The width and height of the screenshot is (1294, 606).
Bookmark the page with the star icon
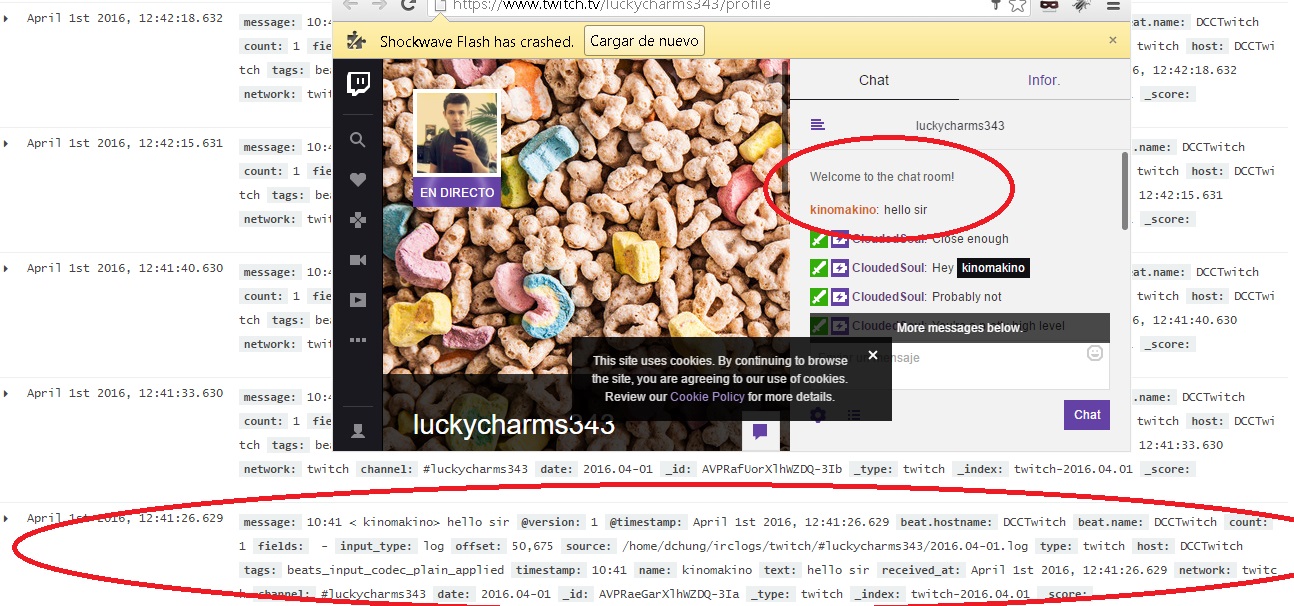point(1017,5)
